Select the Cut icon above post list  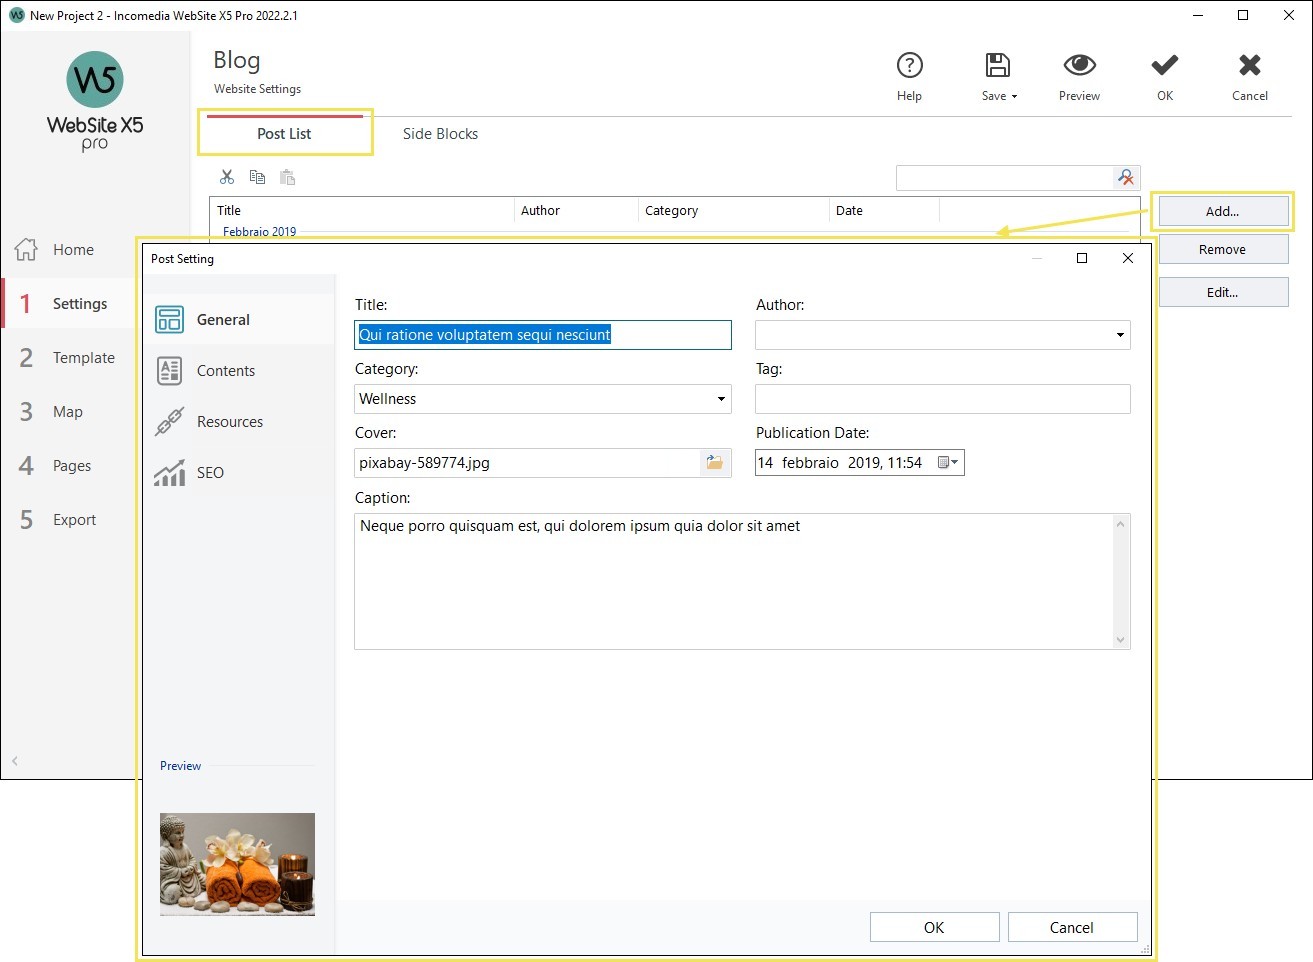[x=226, y=176]
